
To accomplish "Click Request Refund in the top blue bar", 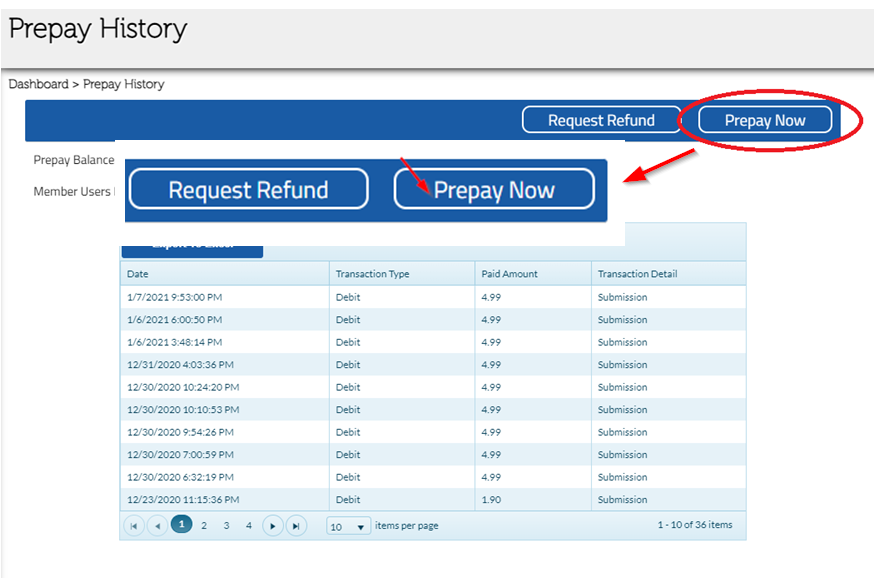I will (x=601, y=120).
